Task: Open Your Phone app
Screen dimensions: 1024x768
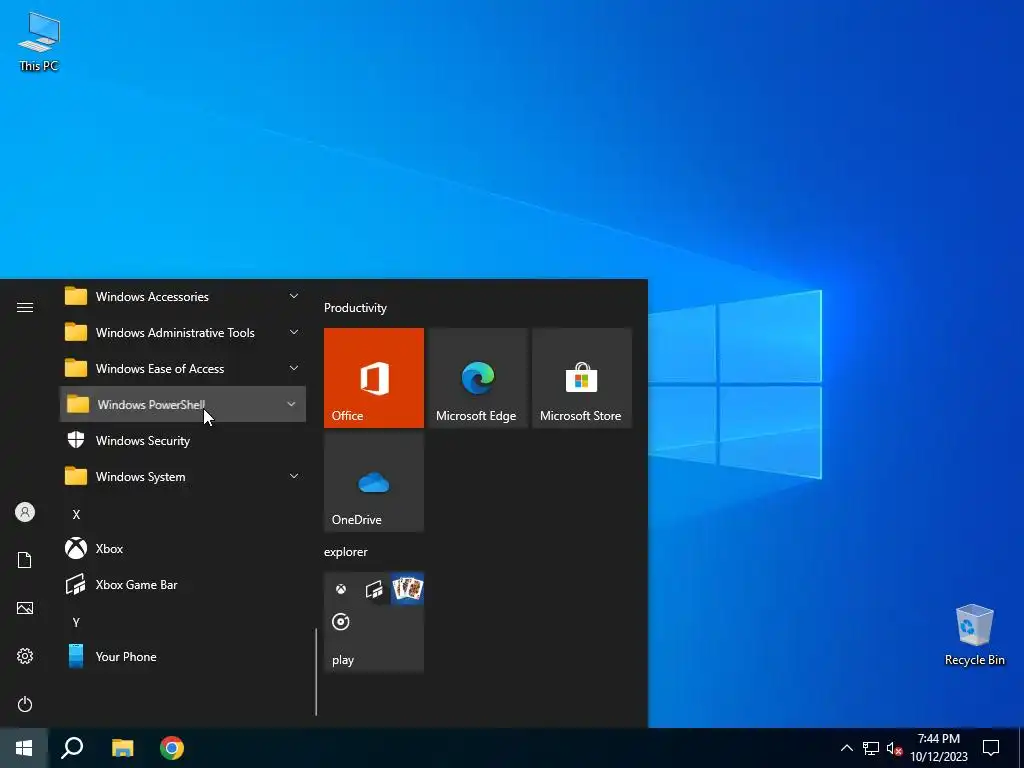Action: (183, 656)
